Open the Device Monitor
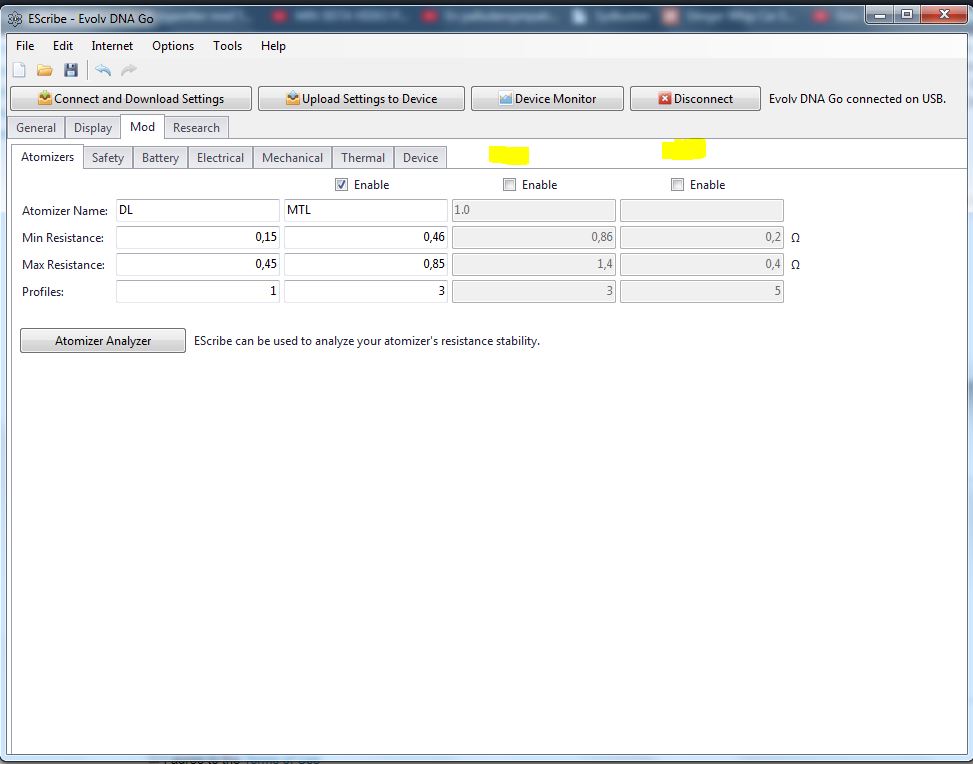This screenshot has width=973, height=764. point(547,99)
